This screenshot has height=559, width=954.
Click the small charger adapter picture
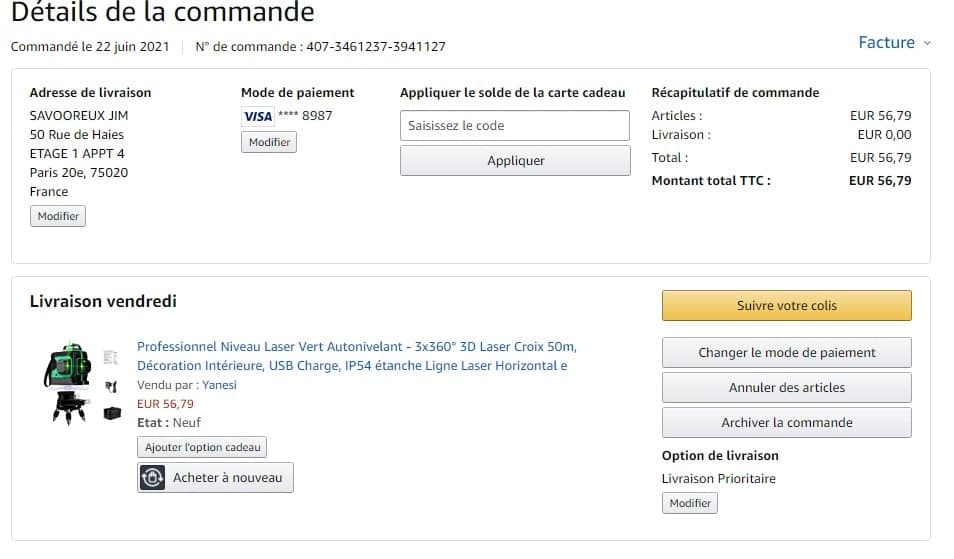coord(111,386)
